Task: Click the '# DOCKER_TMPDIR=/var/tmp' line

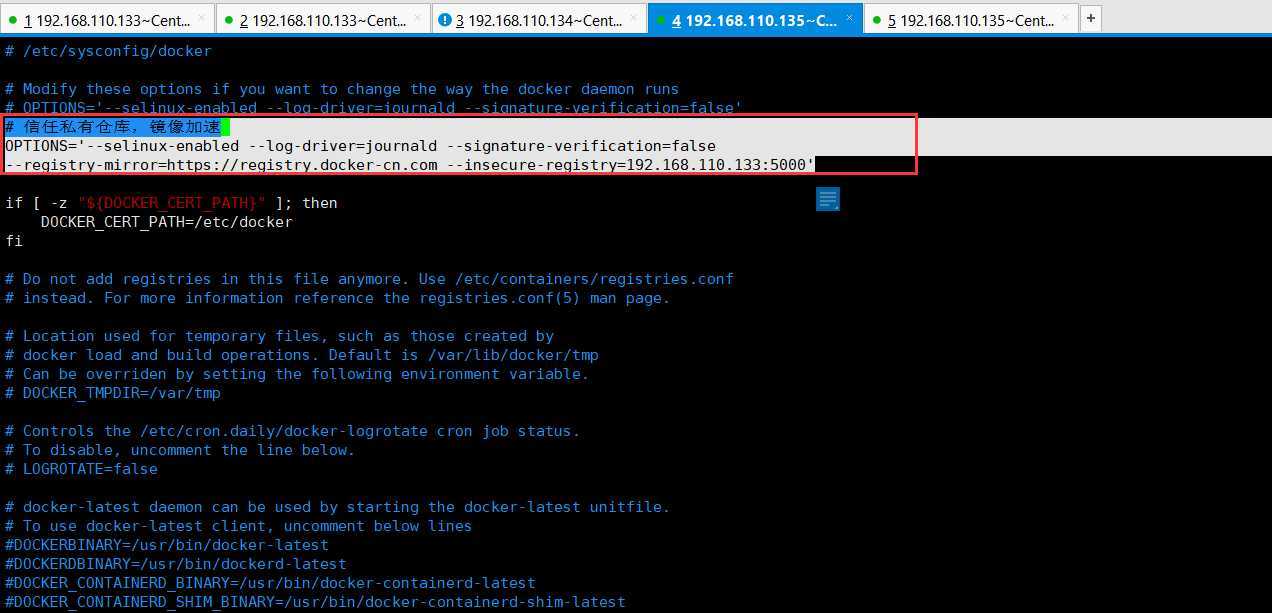Action: pyautogui.click(x=113, y=393)
